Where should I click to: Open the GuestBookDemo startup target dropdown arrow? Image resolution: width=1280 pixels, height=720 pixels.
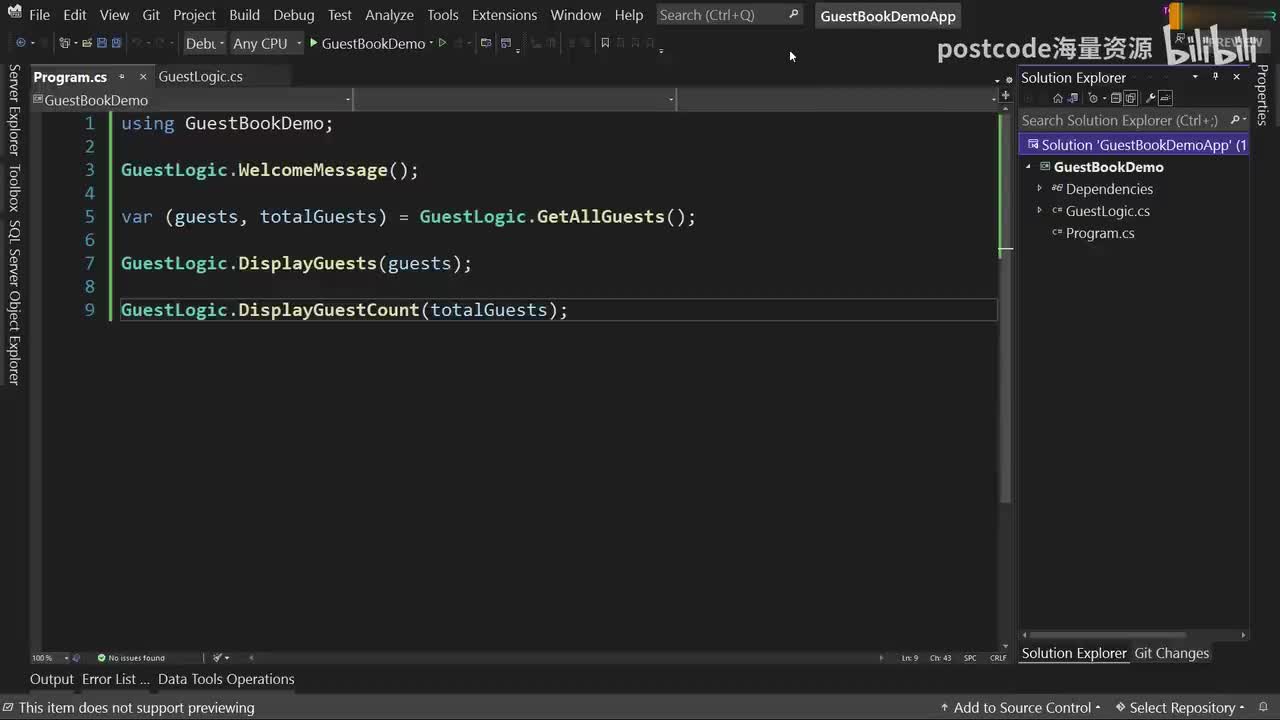pyautogui.click(x=431, y=43)
